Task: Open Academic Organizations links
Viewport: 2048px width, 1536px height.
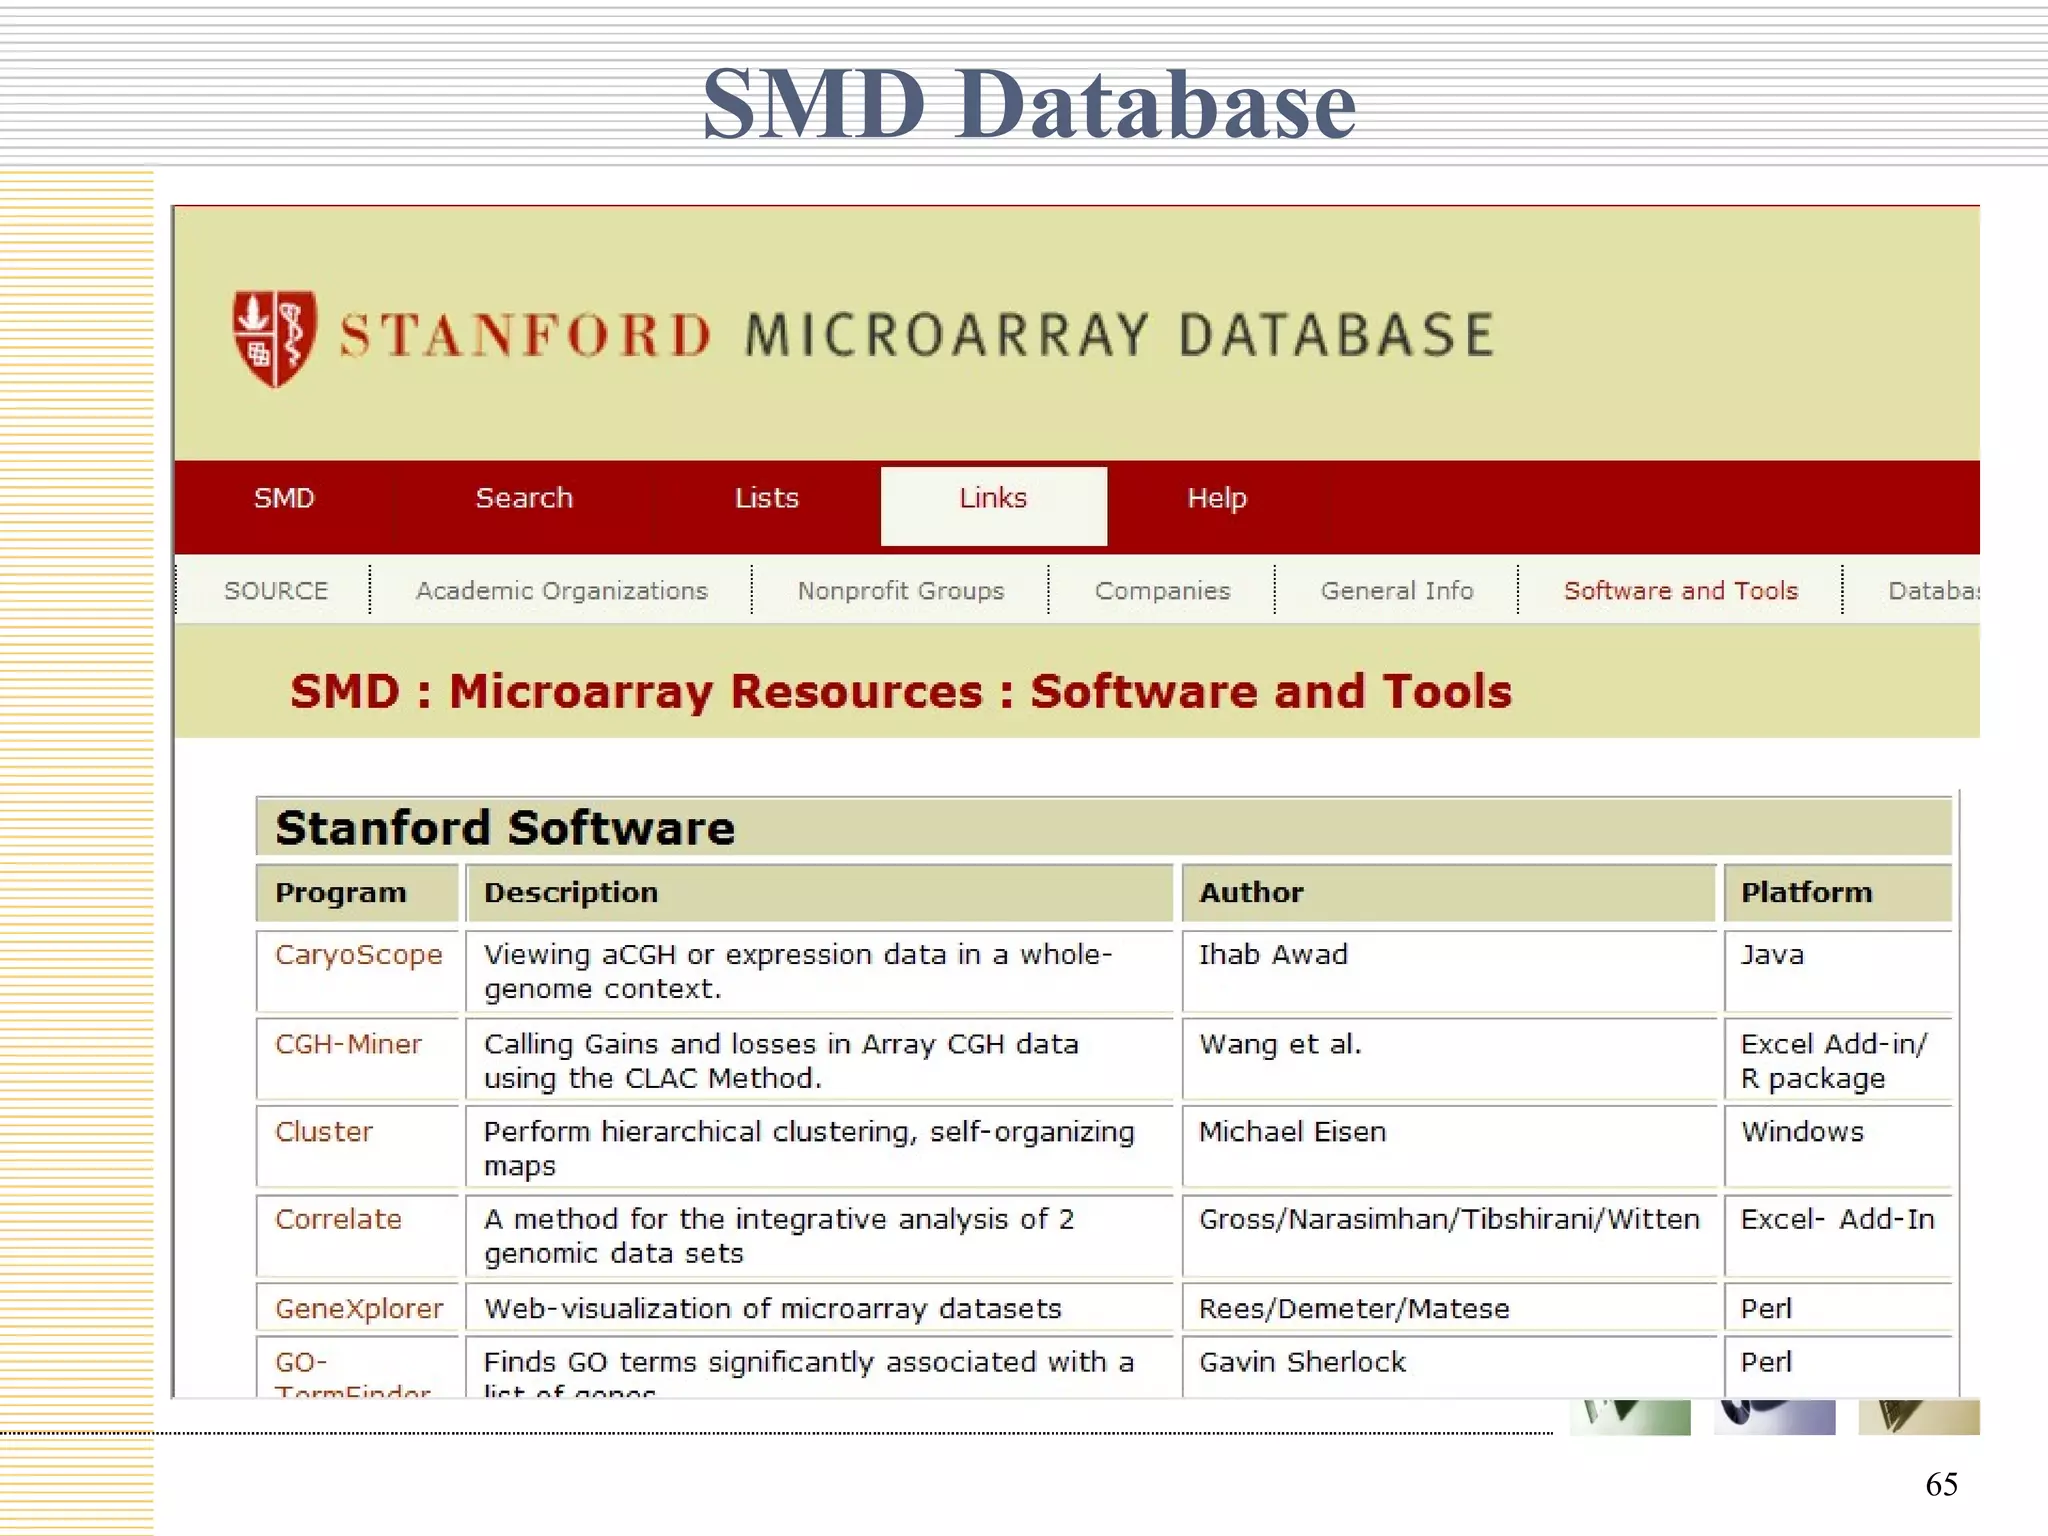Action: (562, 591)
